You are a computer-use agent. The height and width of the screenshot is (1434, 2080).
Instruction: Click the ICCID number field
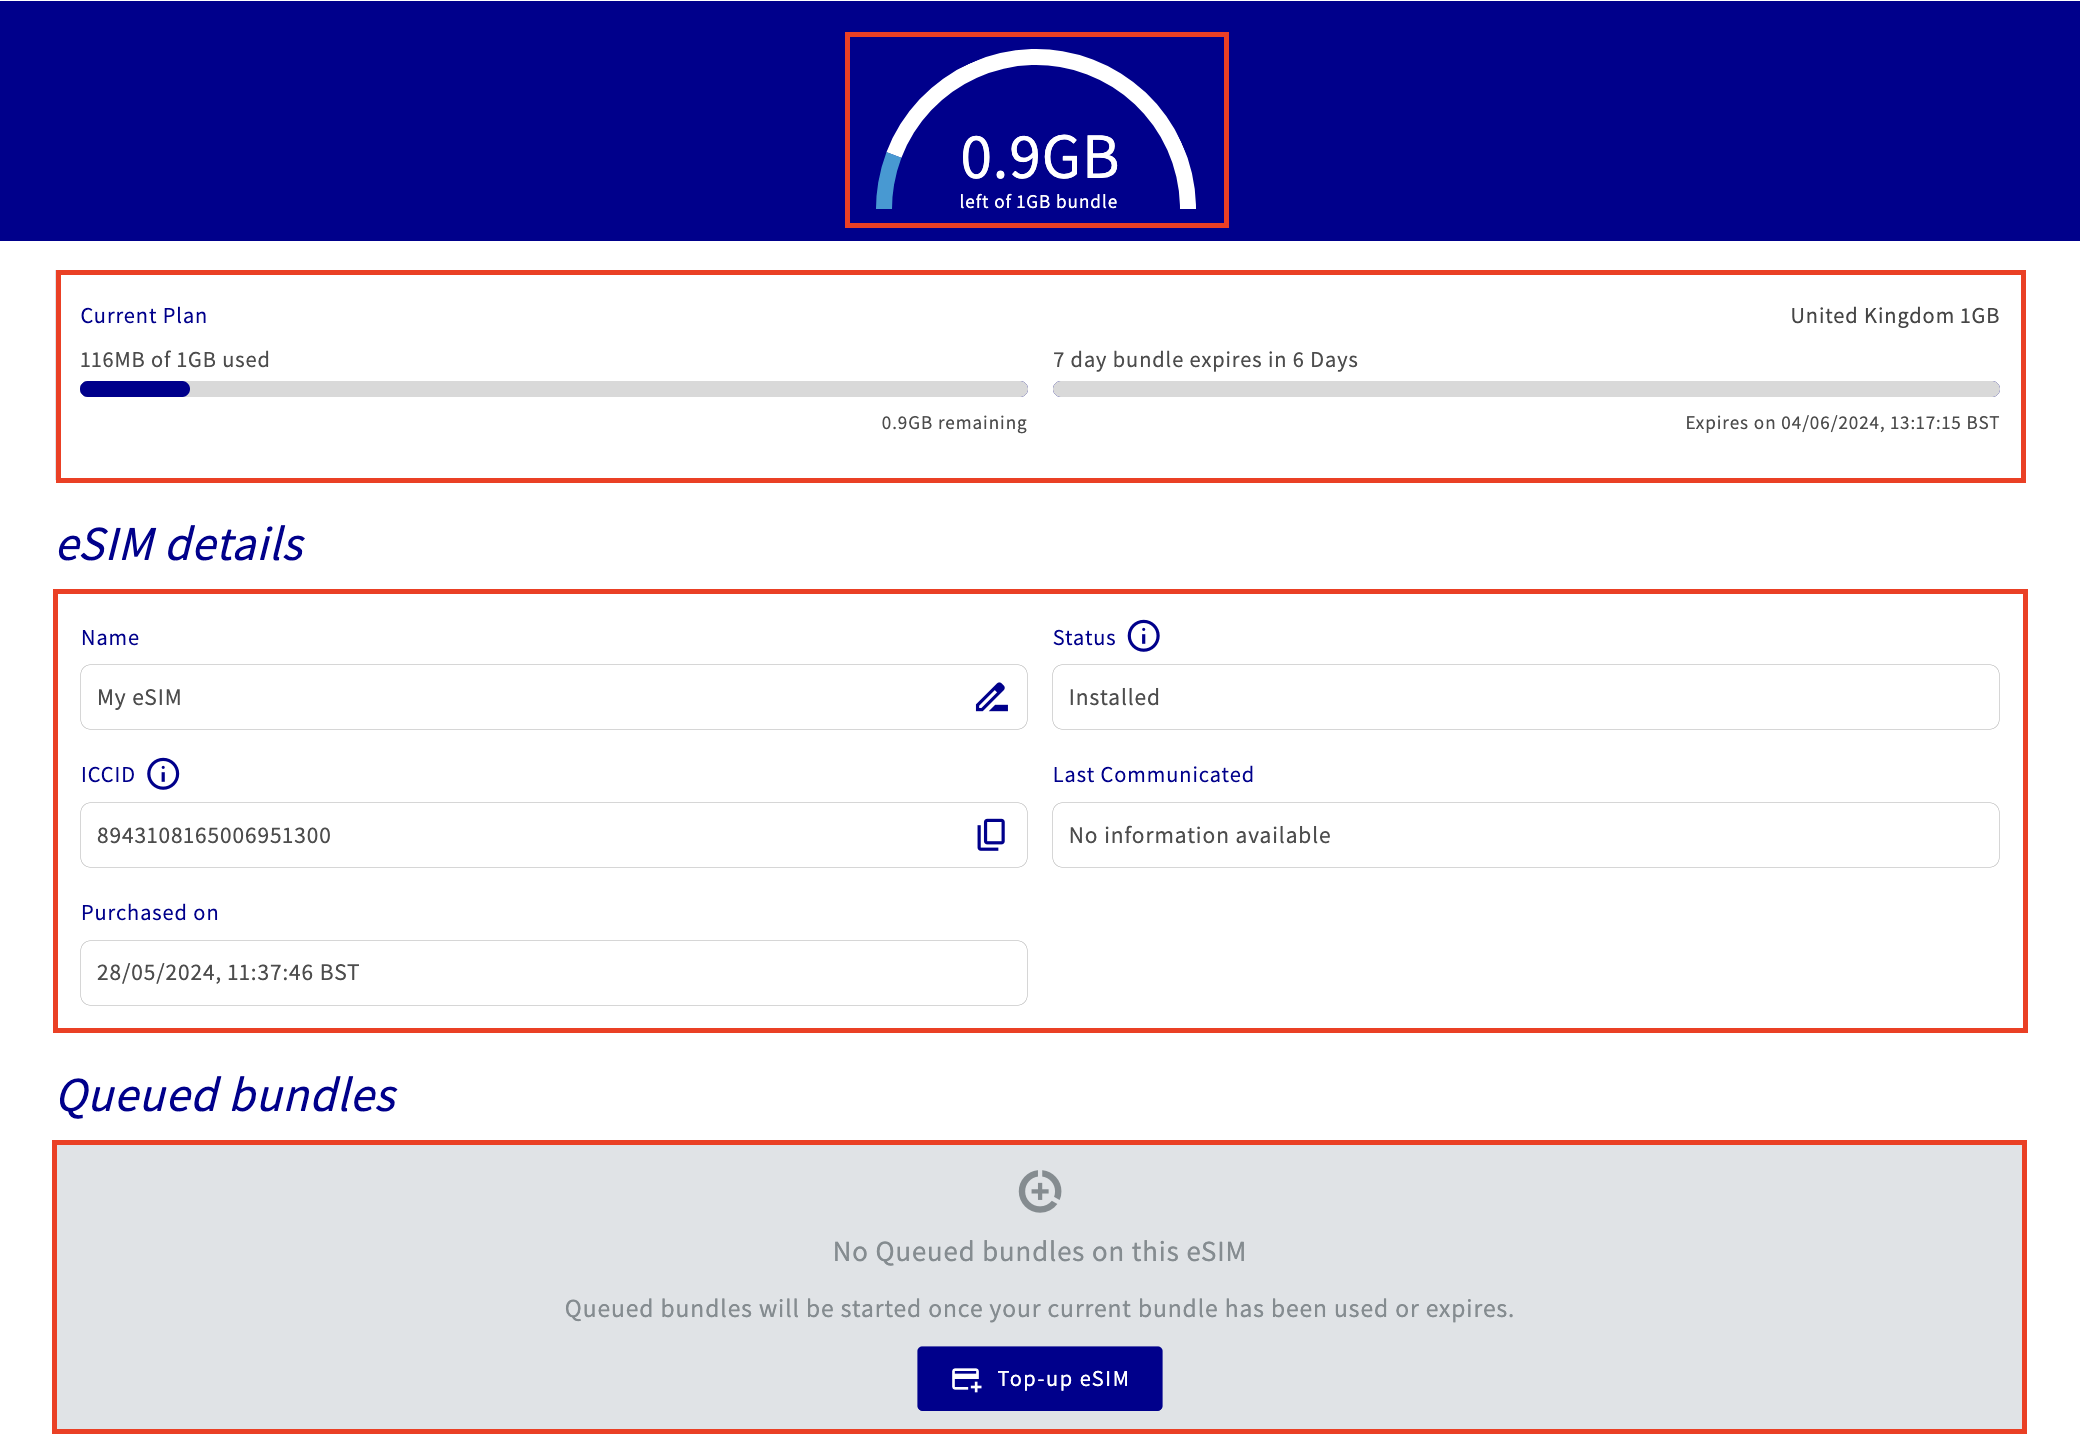click(x=520, y=835)
